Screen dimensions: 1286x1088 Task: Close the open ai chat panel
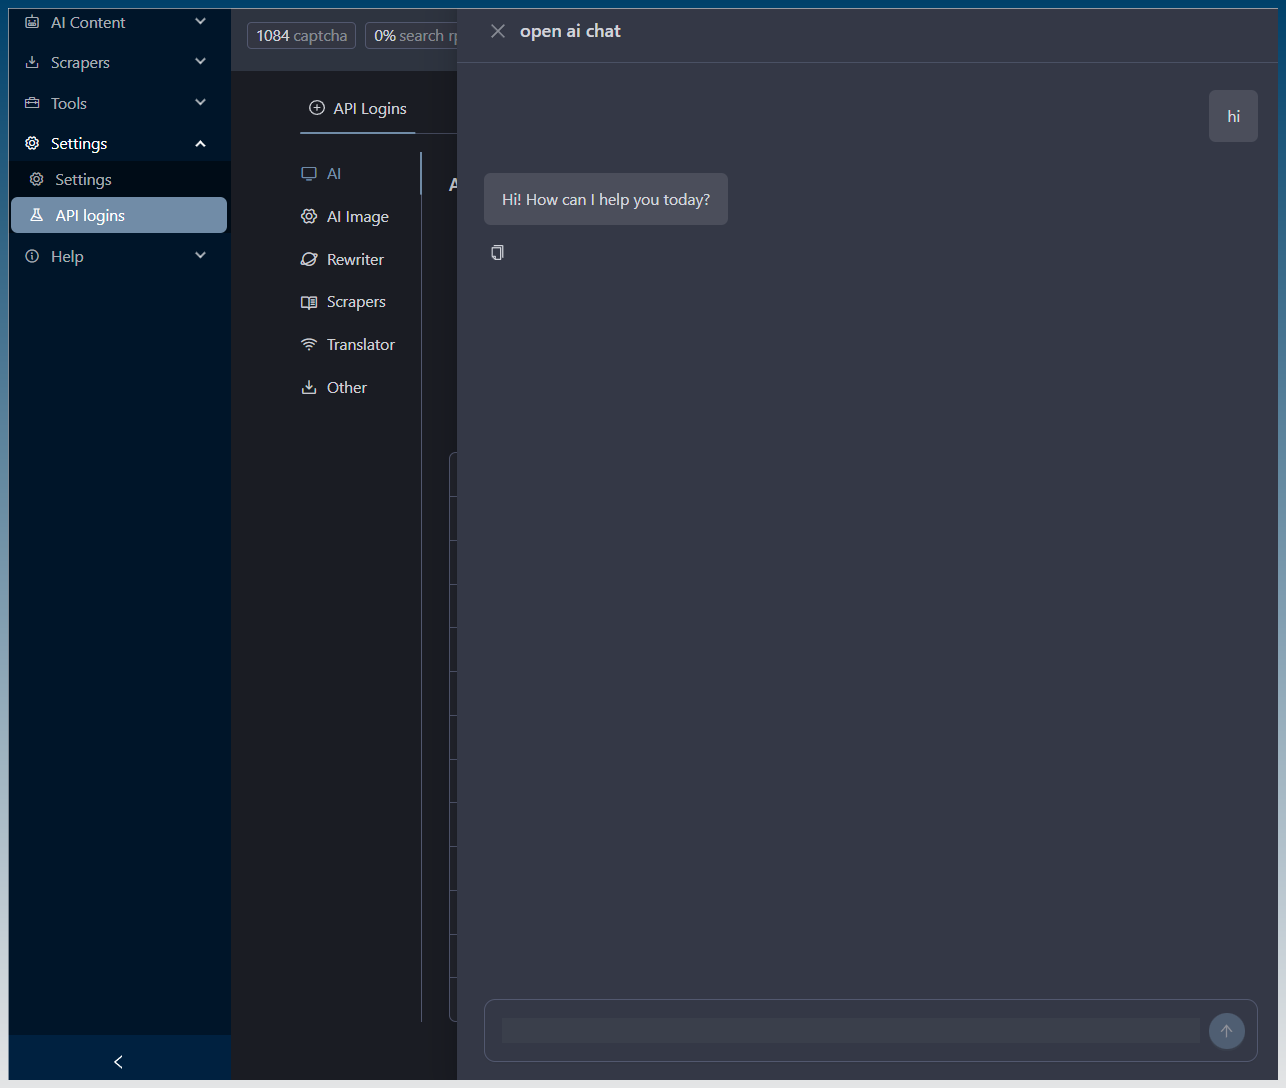498,32
